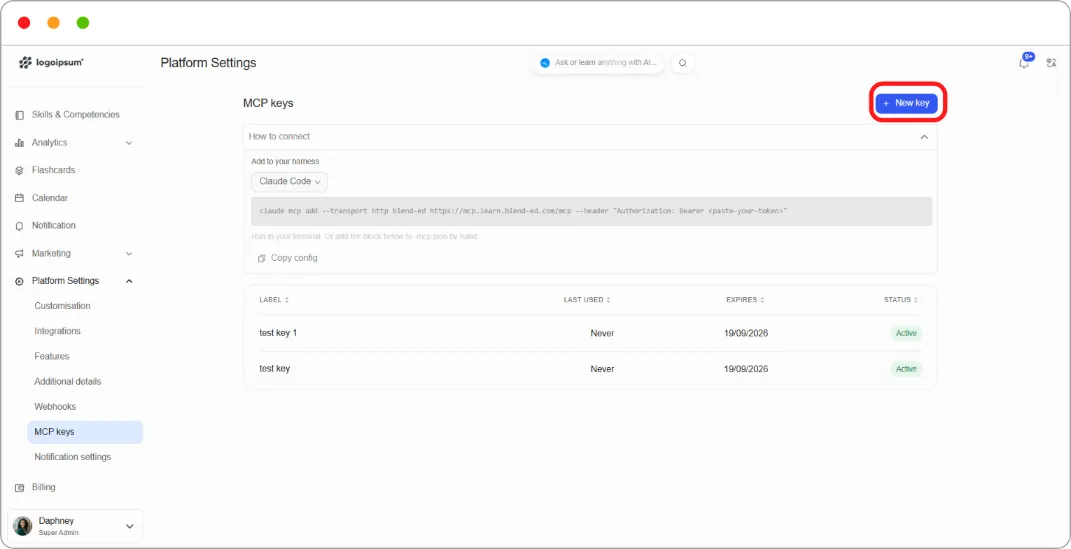Click the search magnifier icon button
Image resolution: width=1071 pixels, height=549 pixels.
tap(682, 63)
